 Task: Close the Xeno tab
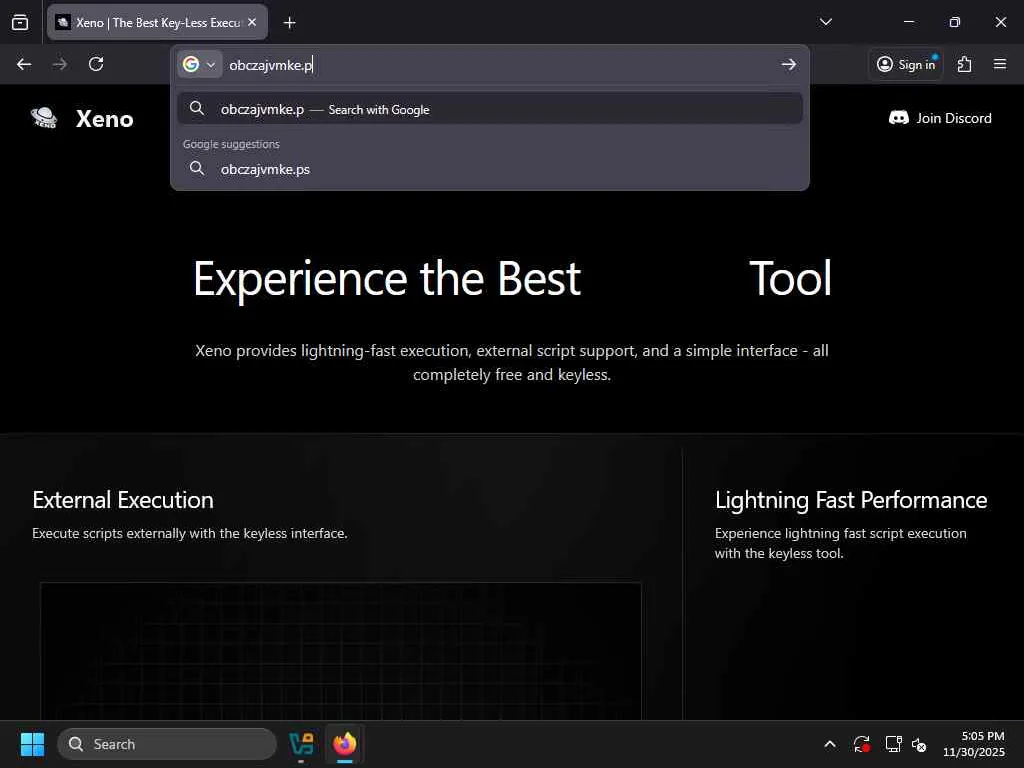pos(252,22)
